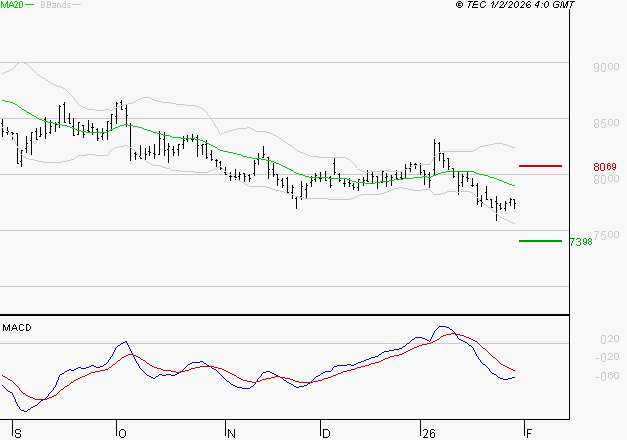627x440 pixels.
Task: Select the green support level line
Action: click(540, 241)
